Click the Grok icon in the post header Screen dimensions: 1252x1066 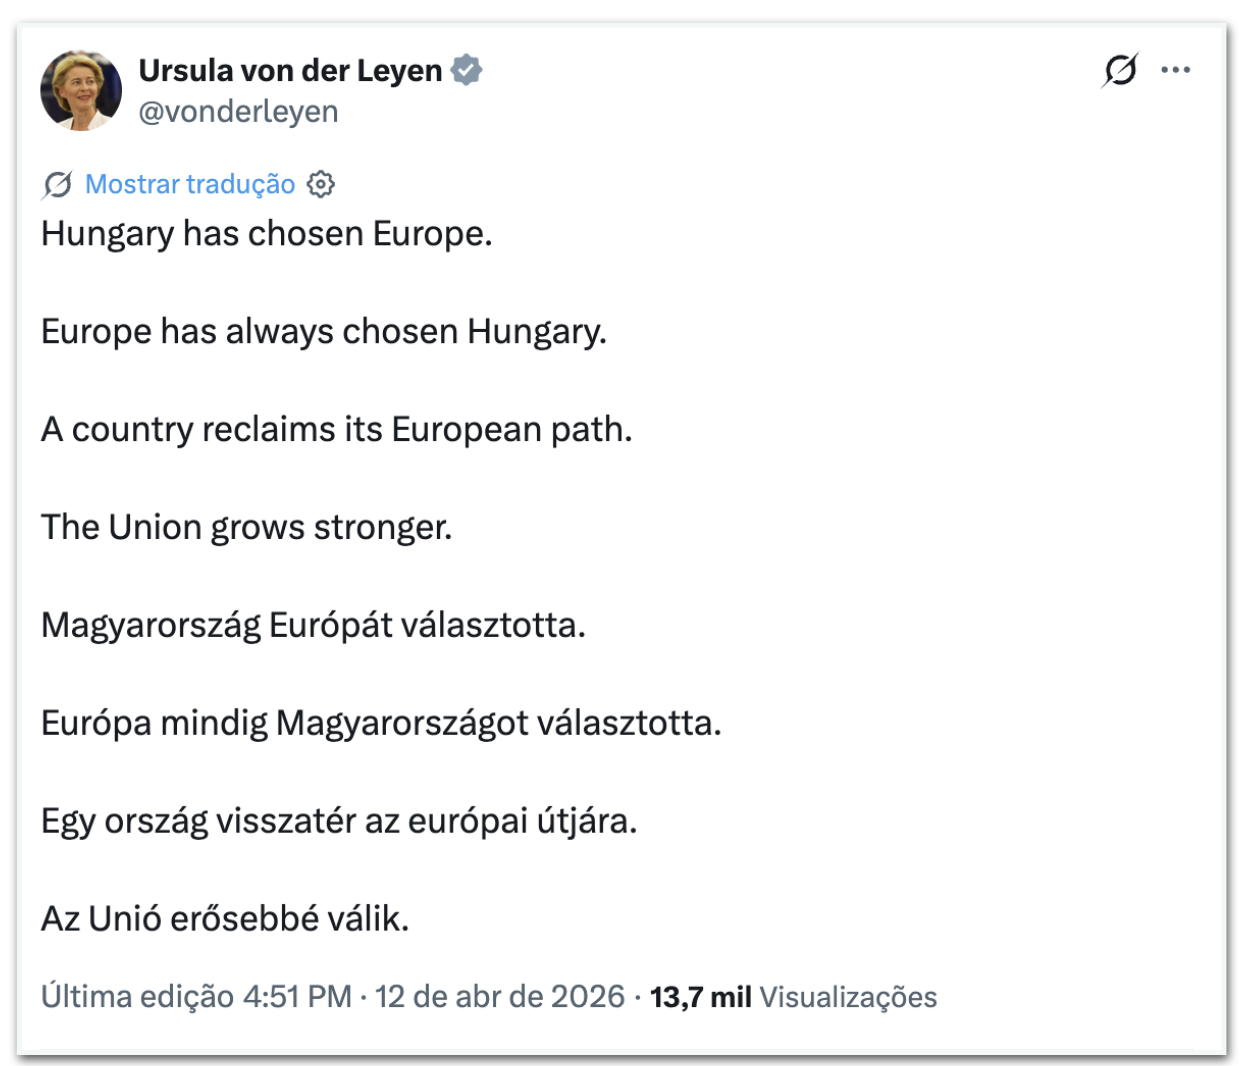pyautogui.click(x=1120, y=70)
